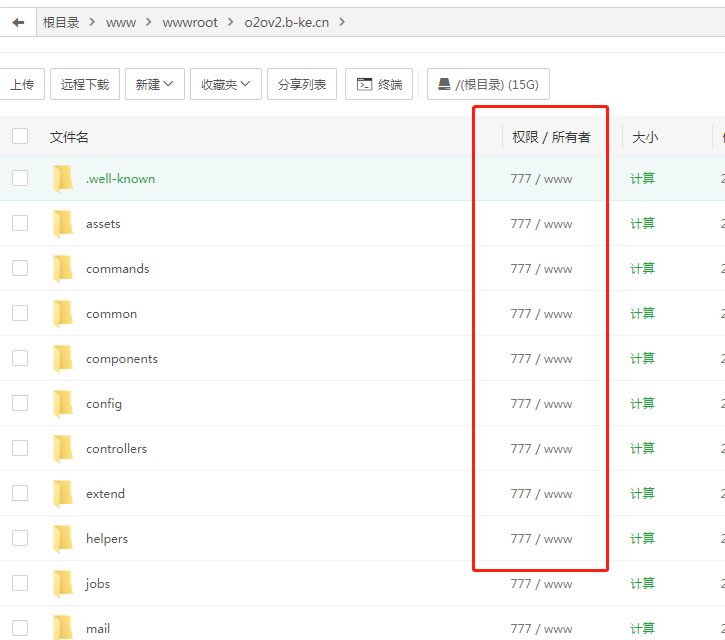The image size is (725, 640).
Task: Open the mail folder icon
Action: (63, 628)
